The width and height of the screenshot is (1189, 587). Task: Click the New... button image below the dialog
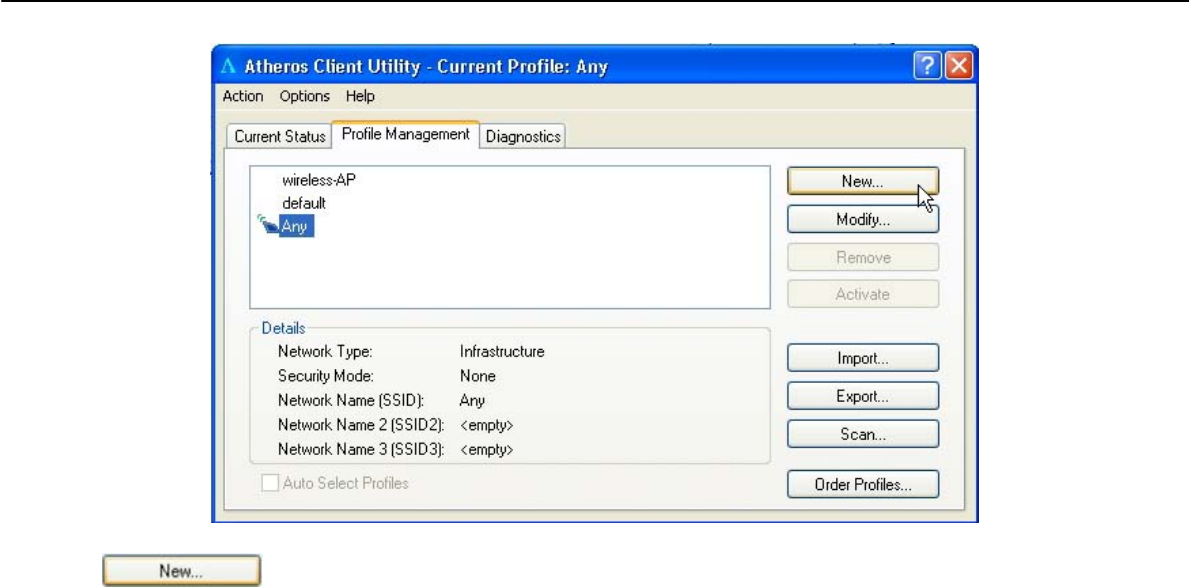(182, 571)
